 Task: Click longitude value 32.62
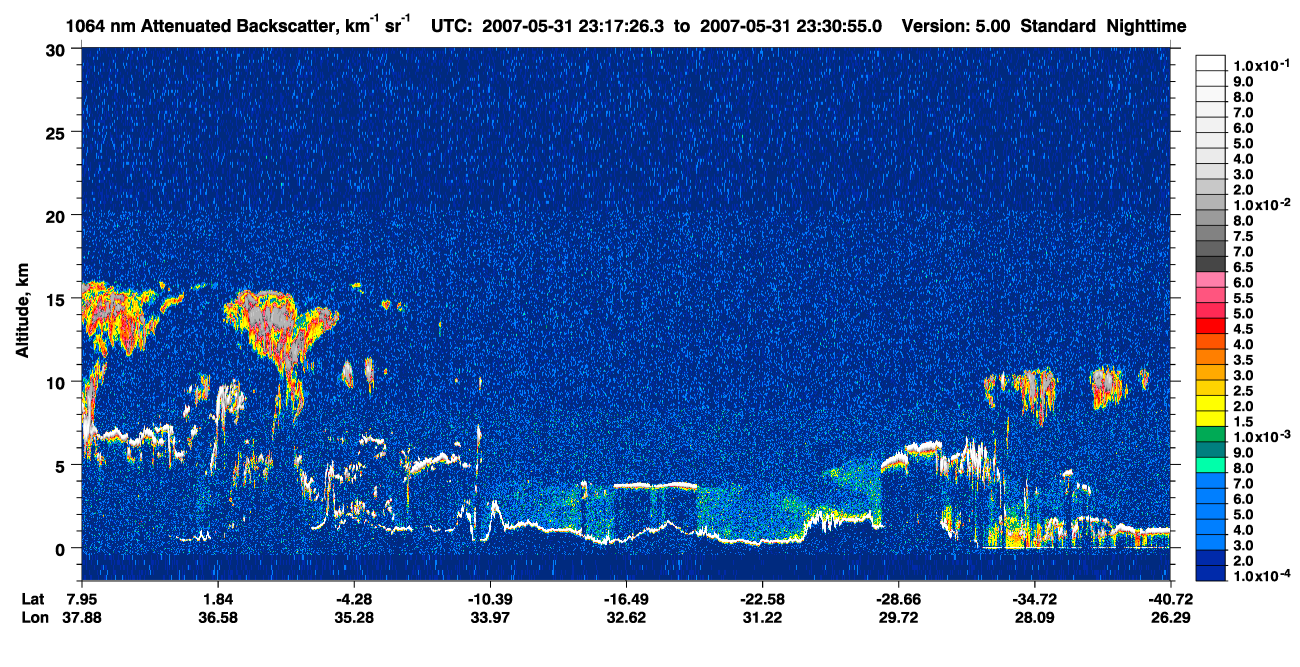click(x=626, y=617)
